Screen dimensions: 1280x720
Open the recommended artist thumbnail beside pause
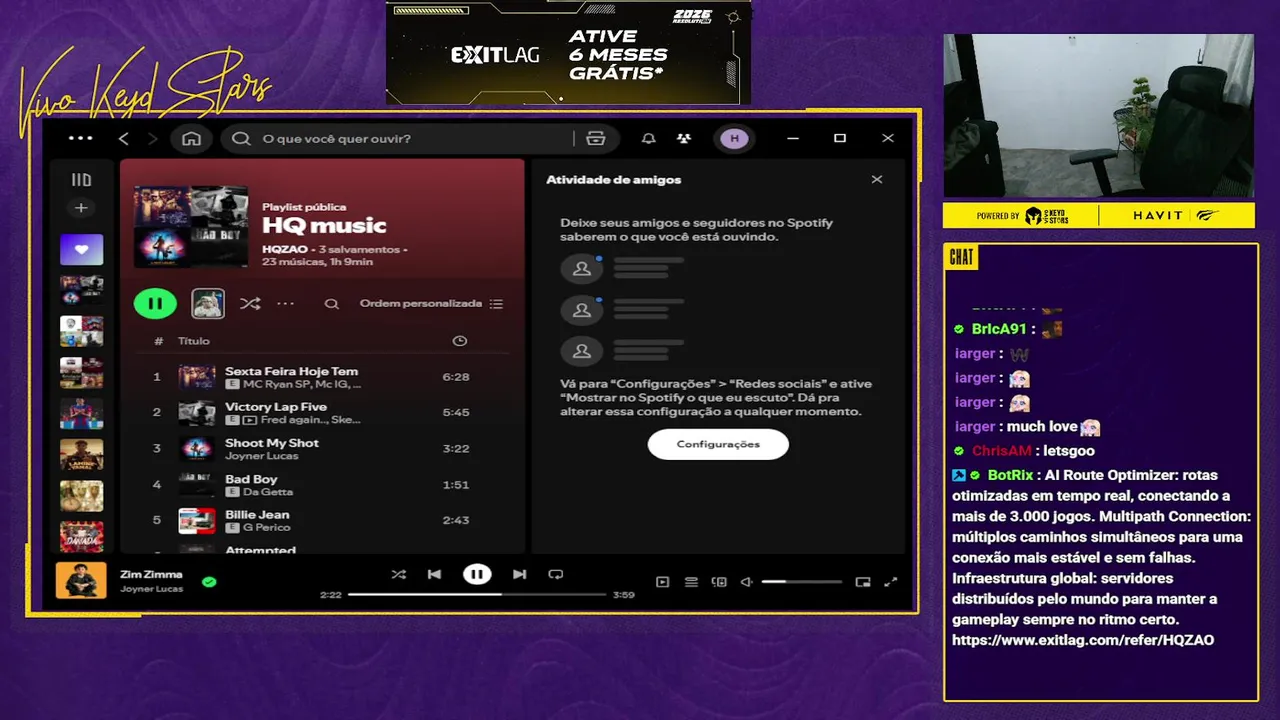click(x=208, y=303)
